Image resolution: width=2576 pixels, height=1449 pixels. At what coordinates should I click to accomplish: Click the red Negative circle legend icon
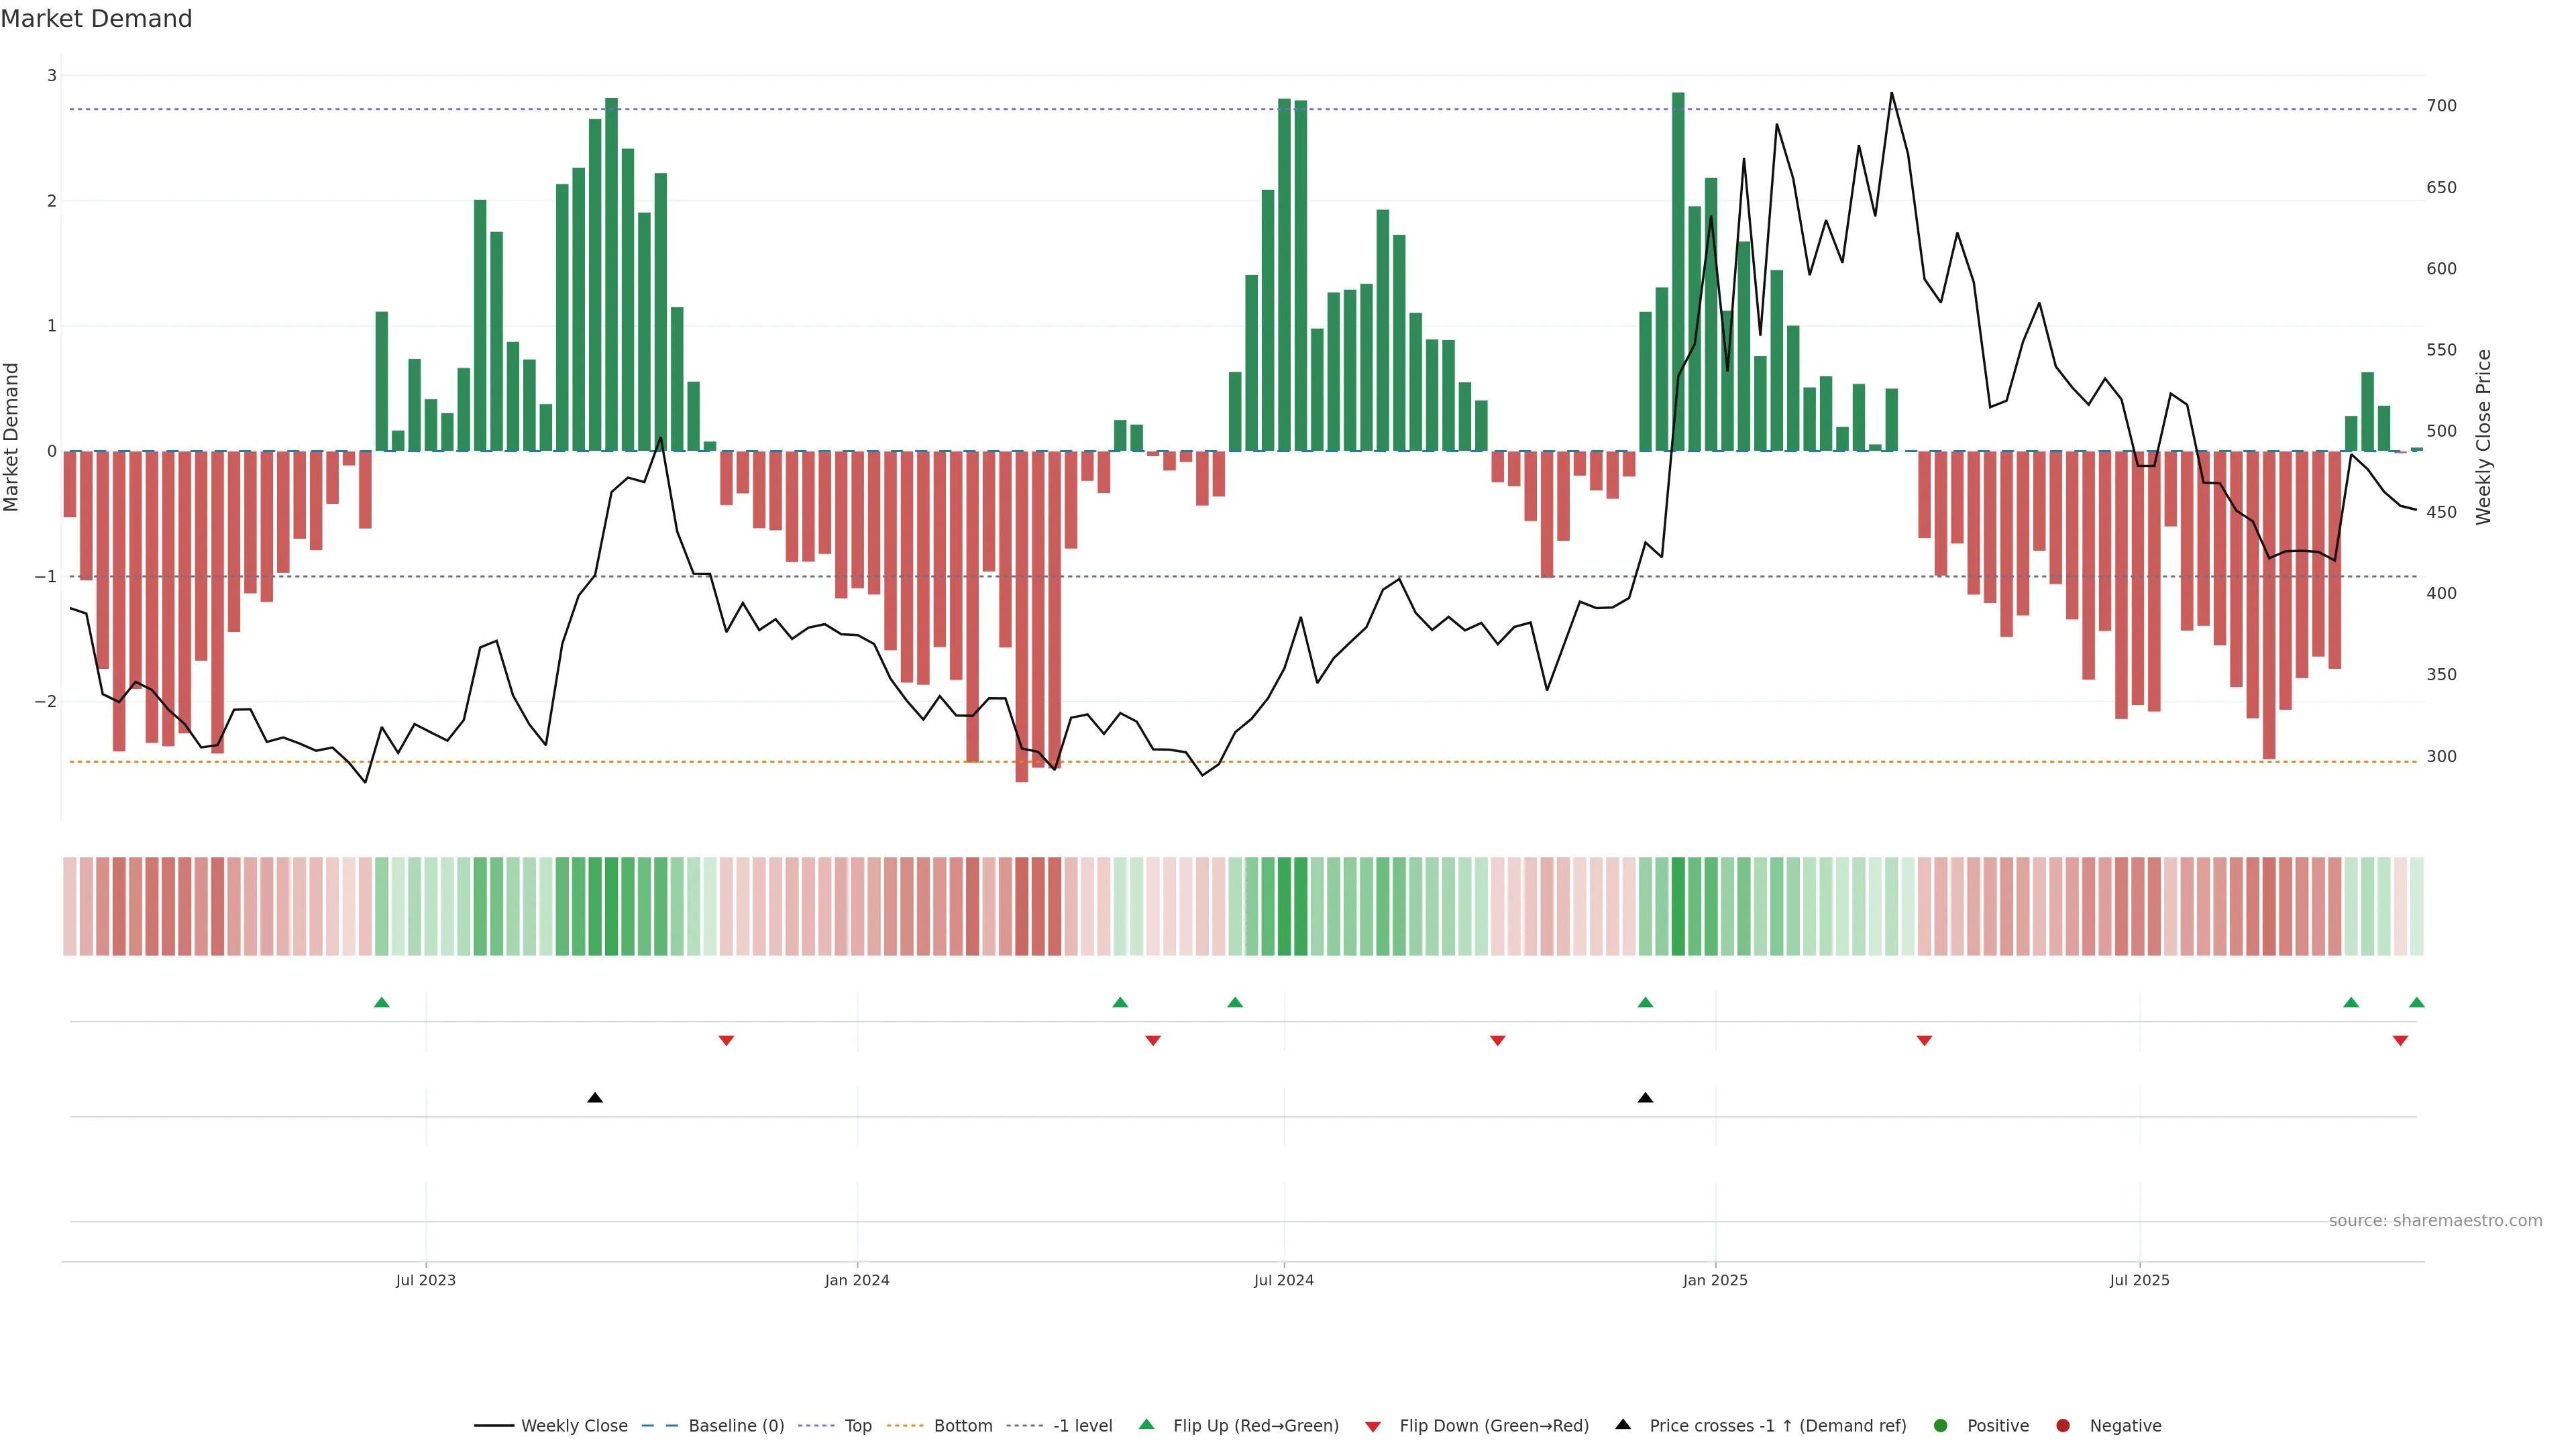pos(2062,1425)
